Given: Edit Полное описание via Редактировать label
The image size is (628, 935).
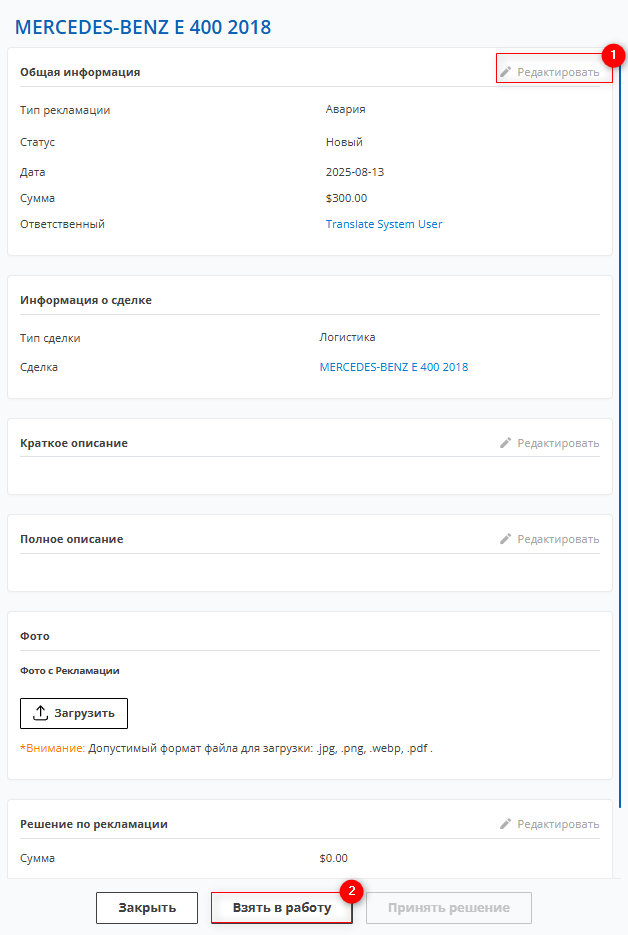Looking at the screenshot, I should [558, 539].
